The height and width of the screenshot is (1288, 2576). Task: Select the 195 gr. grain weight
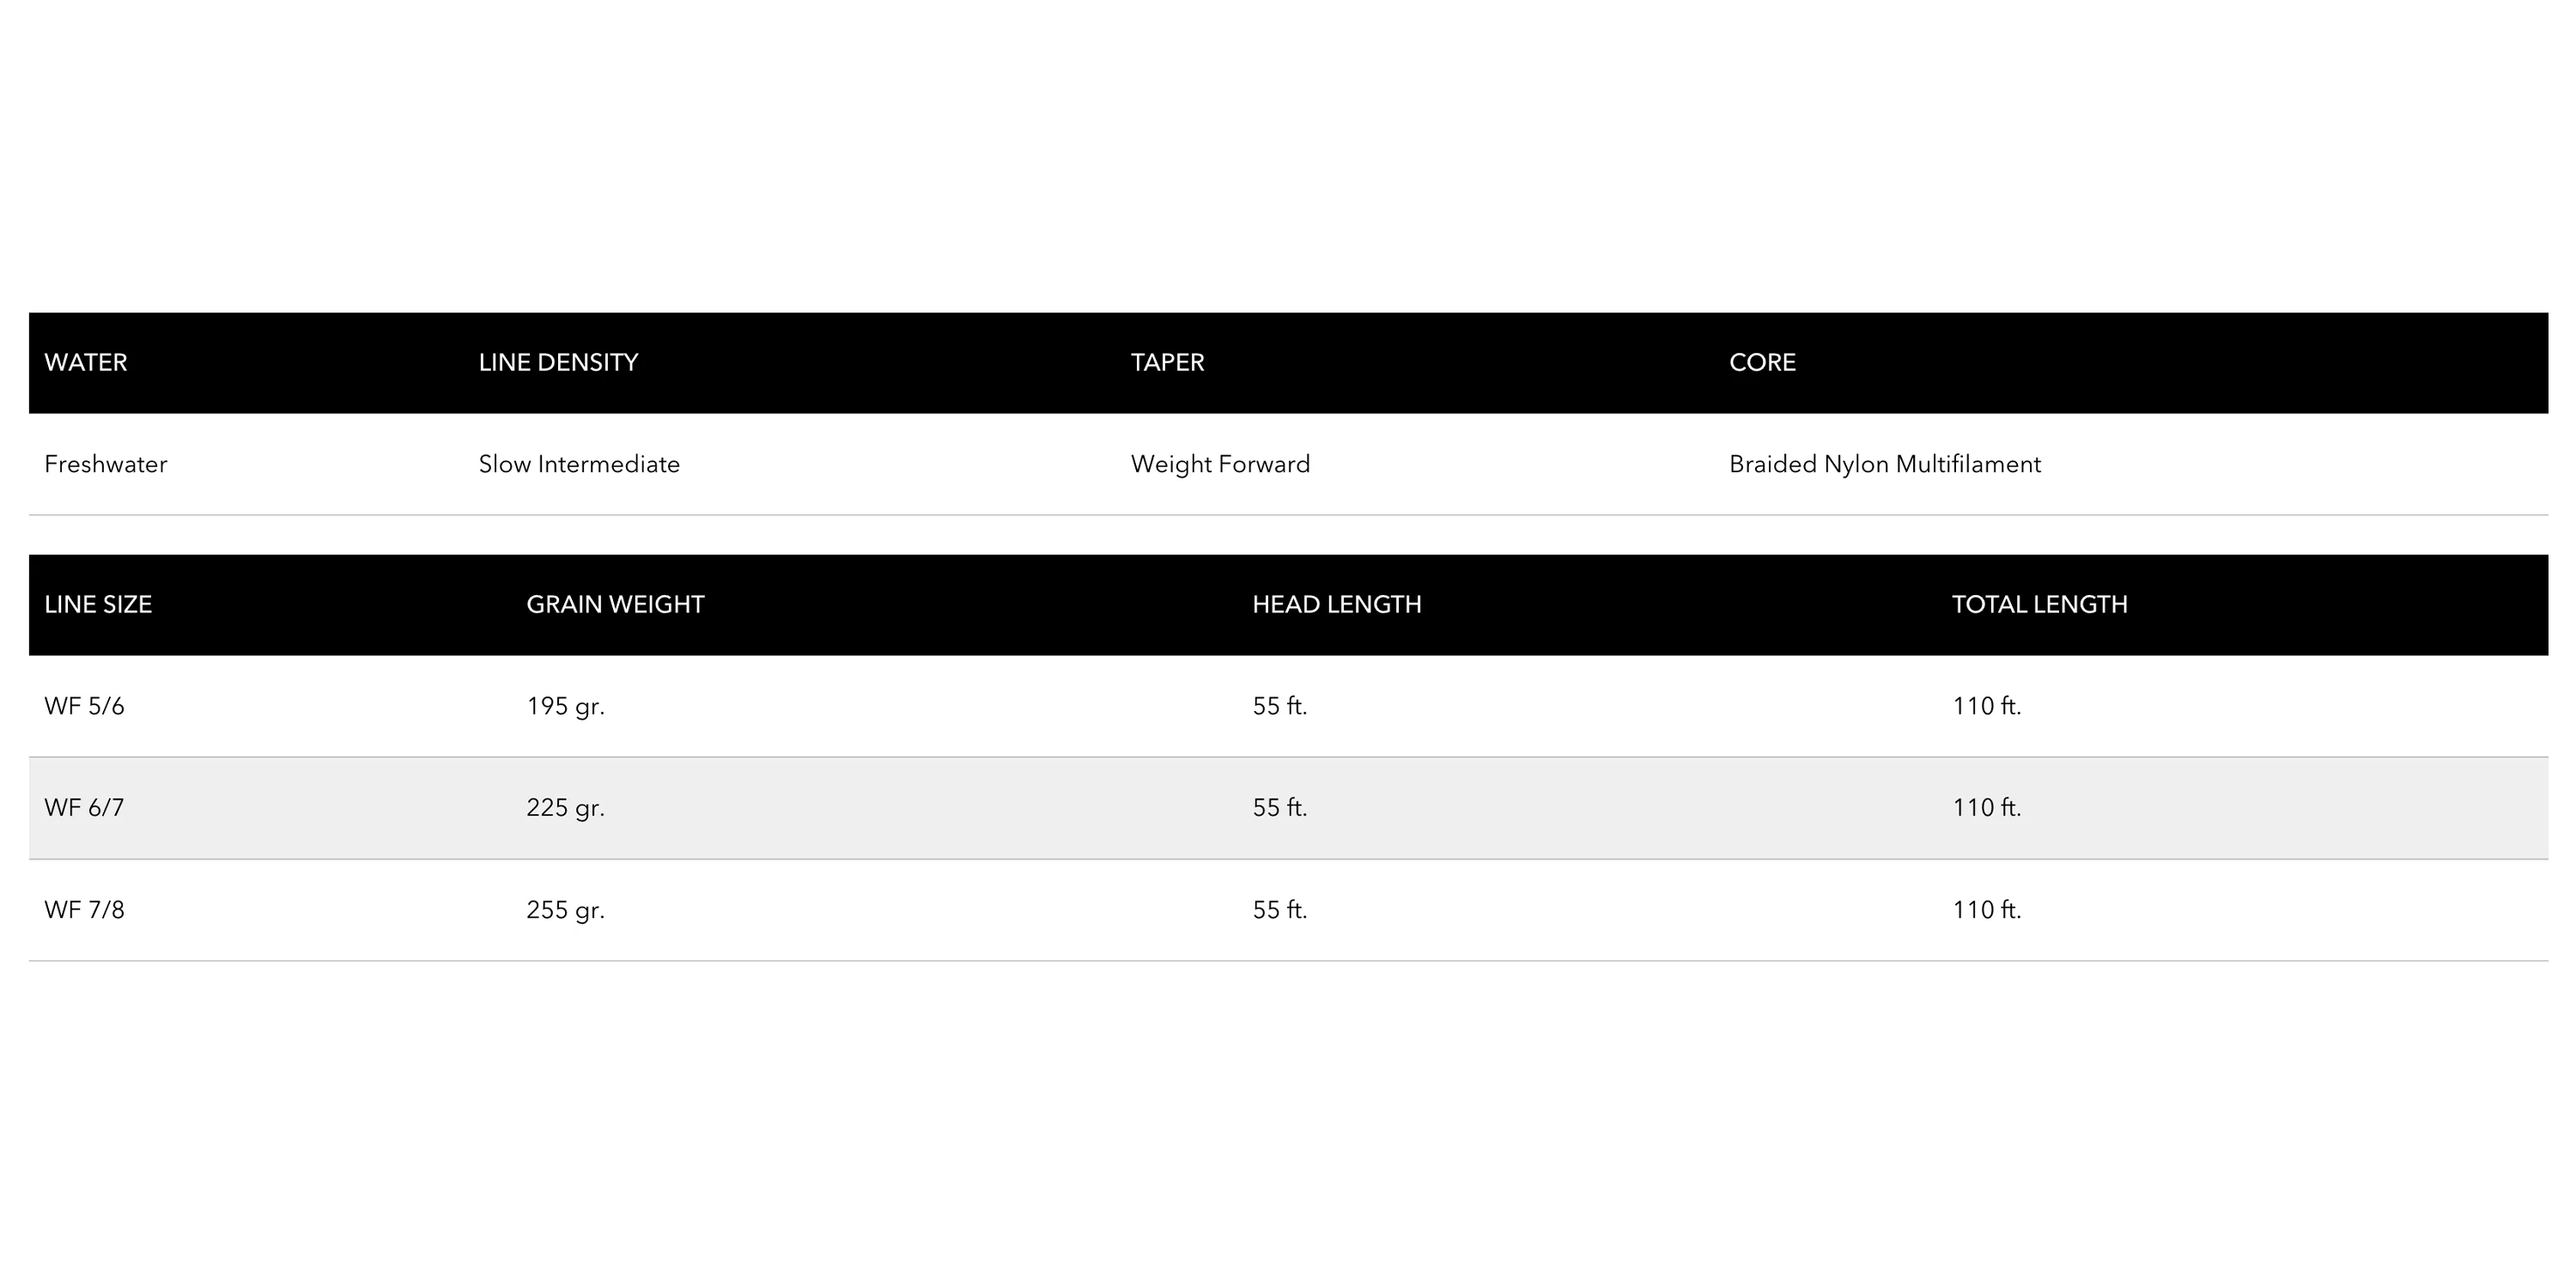tap(565, 706)
